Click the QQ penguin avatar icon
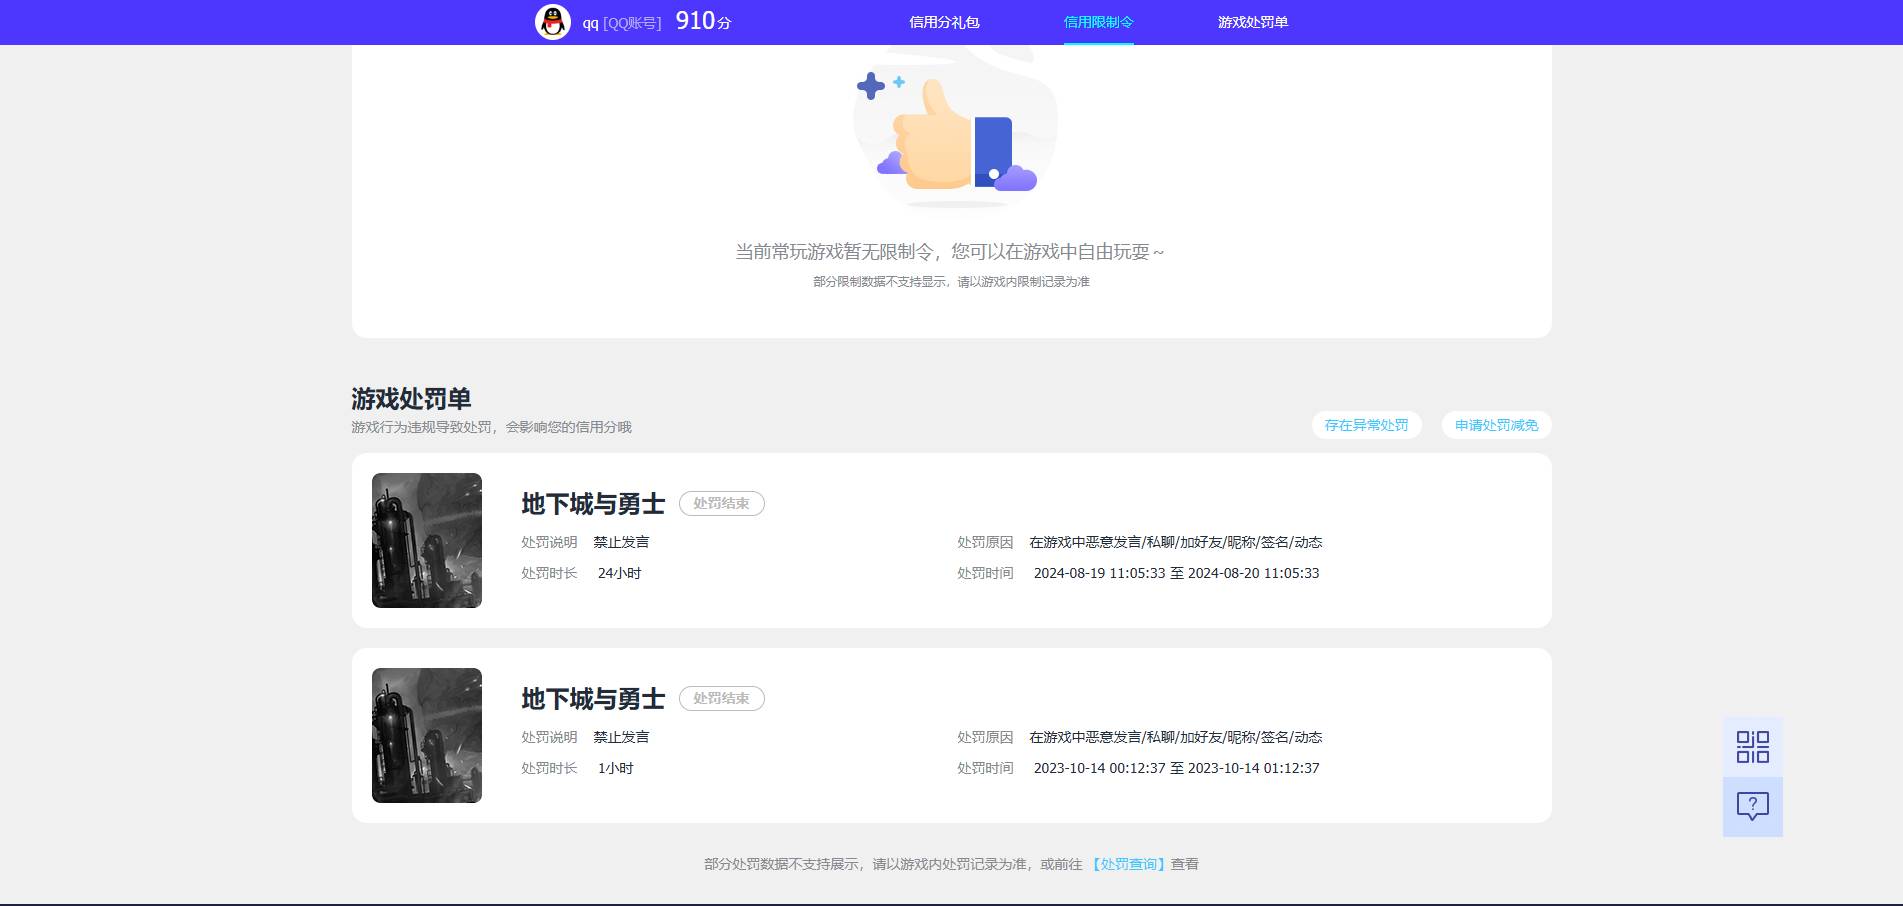1903x906 pixels. pos(551,21)
